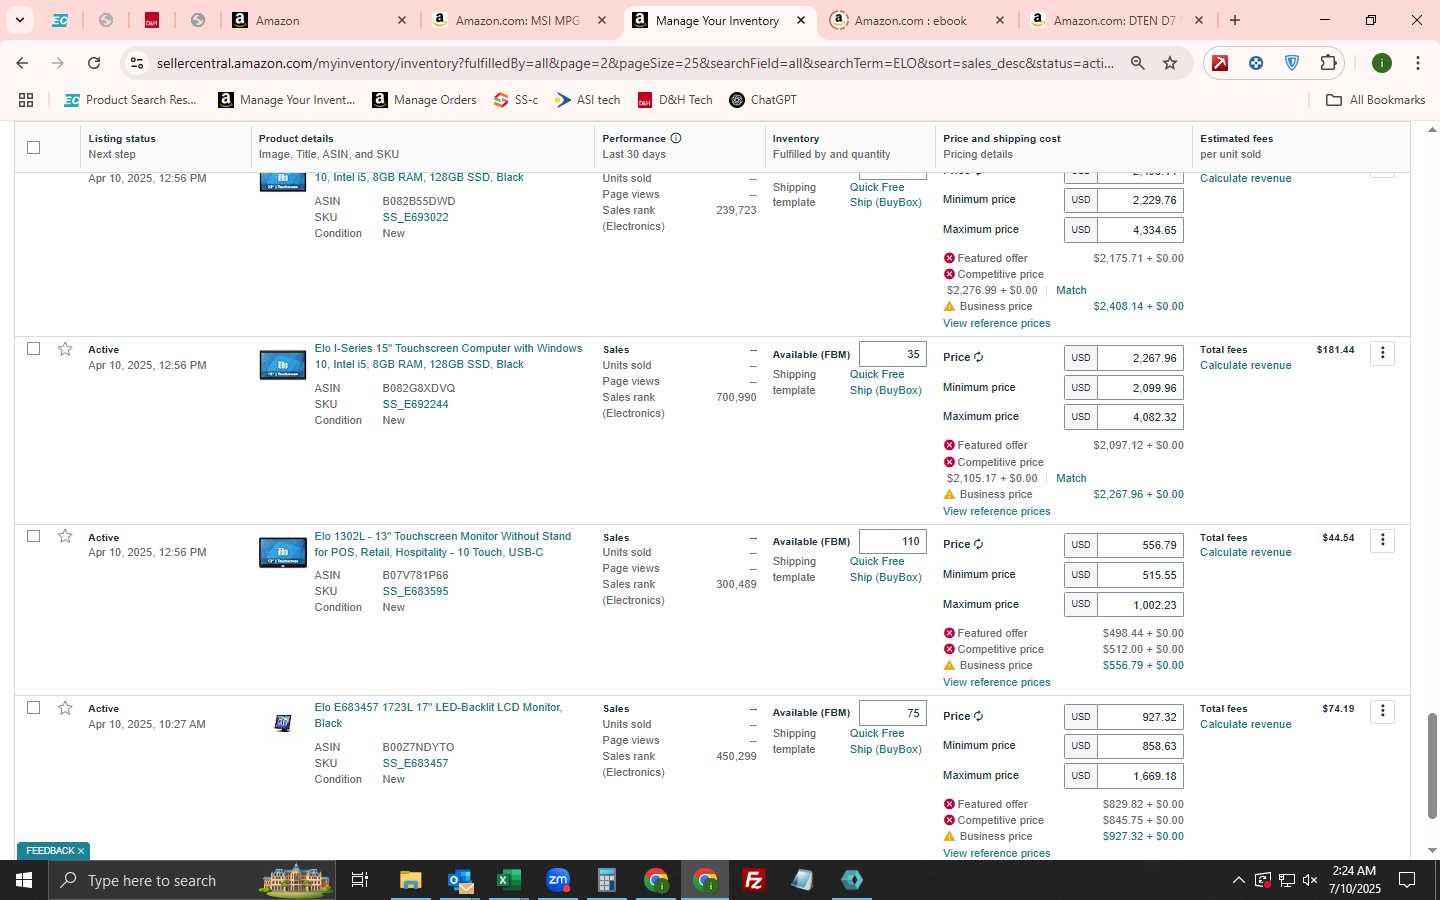Star the Elo I-Series SS_E692244 listing
The height and width of the screenshot is (900, 1440).
tap(65, 348)
